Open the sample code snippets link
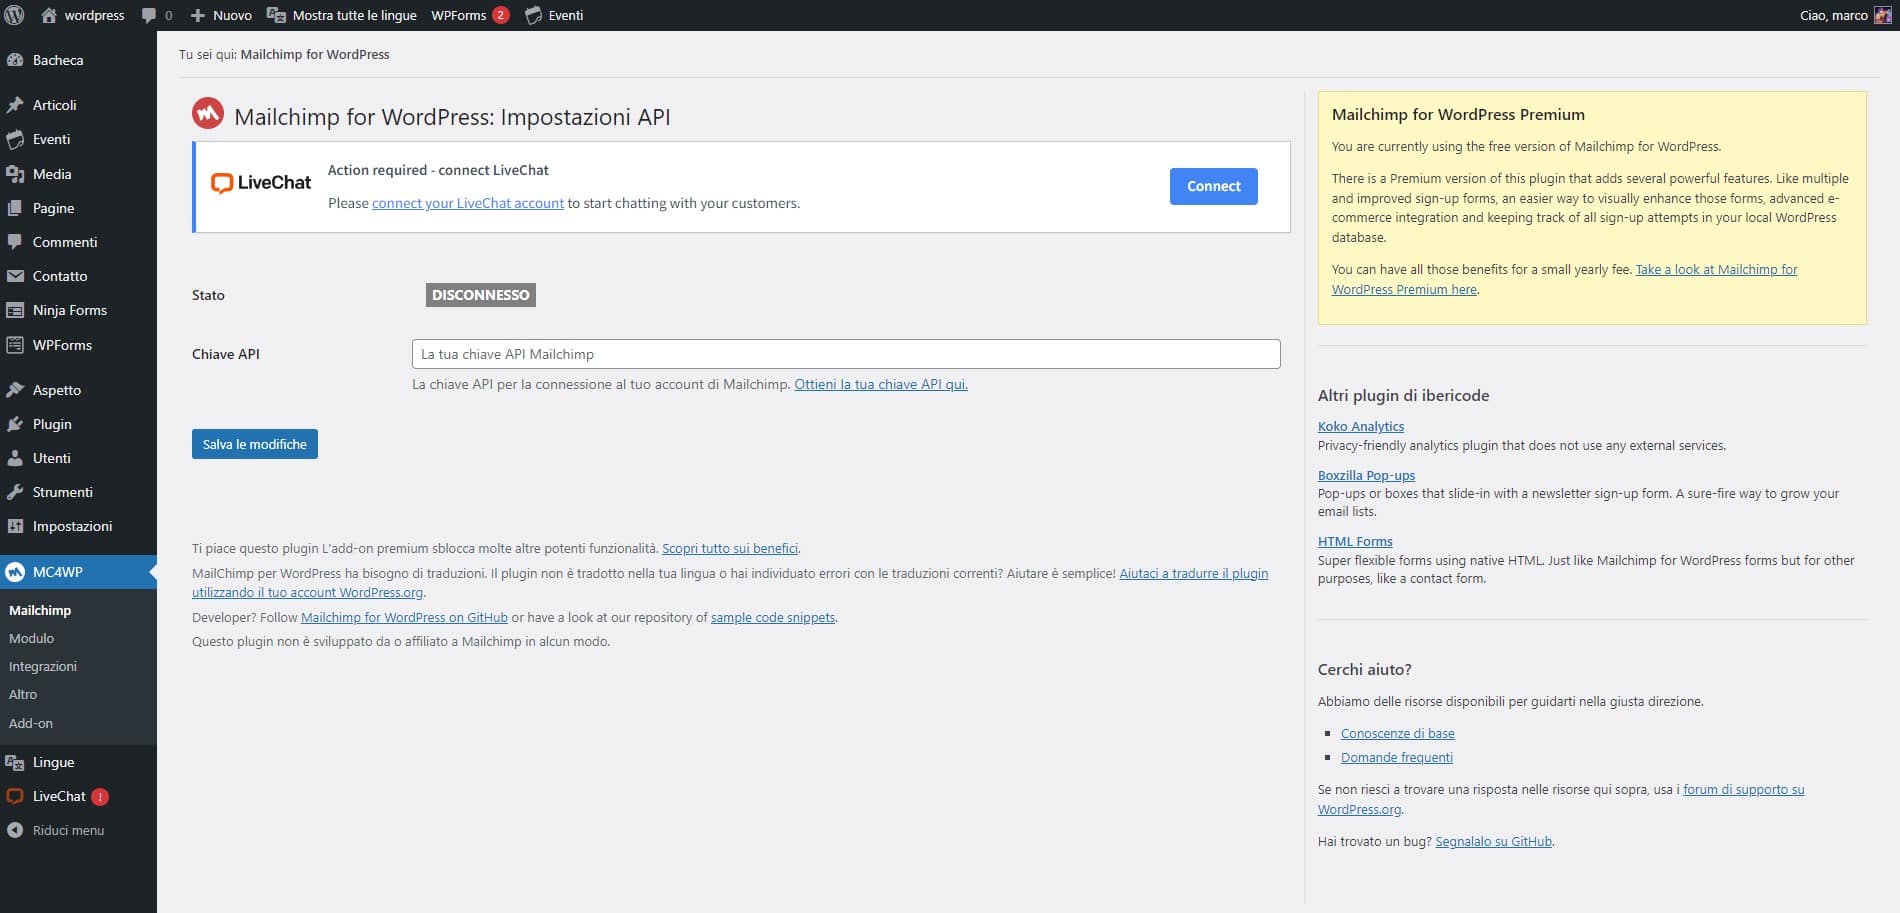Image resolution: width=1900 pixels, height=913 pixels. [773, 617]
